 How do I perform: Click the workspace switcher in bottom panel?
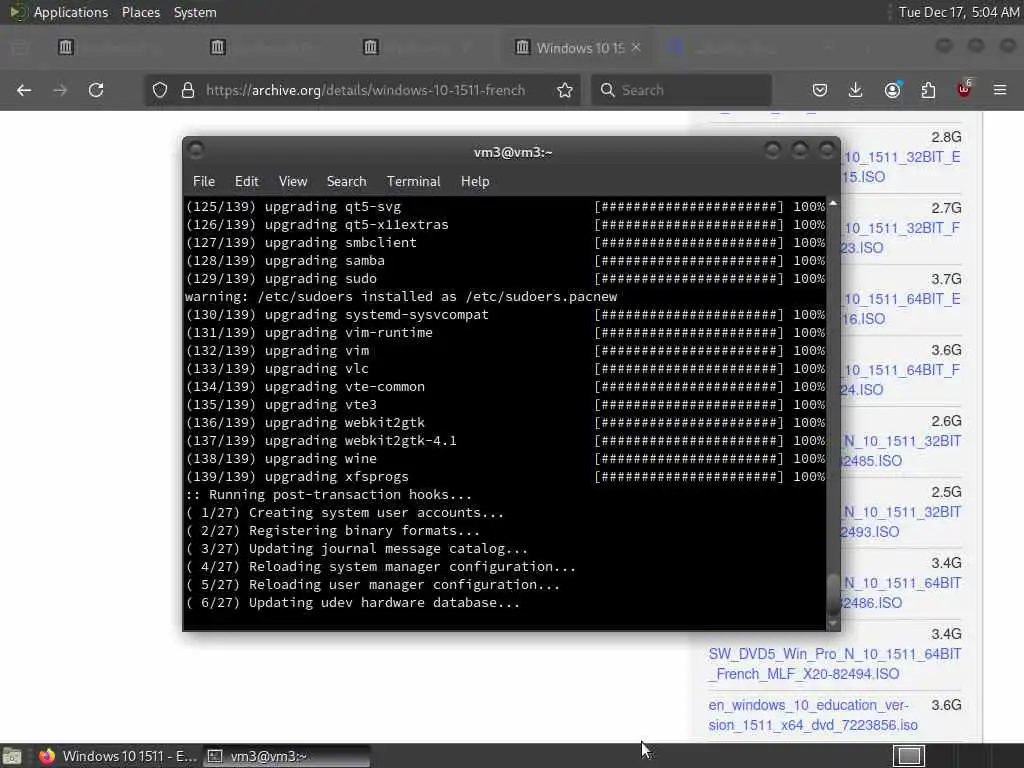(x=909, y=756)
